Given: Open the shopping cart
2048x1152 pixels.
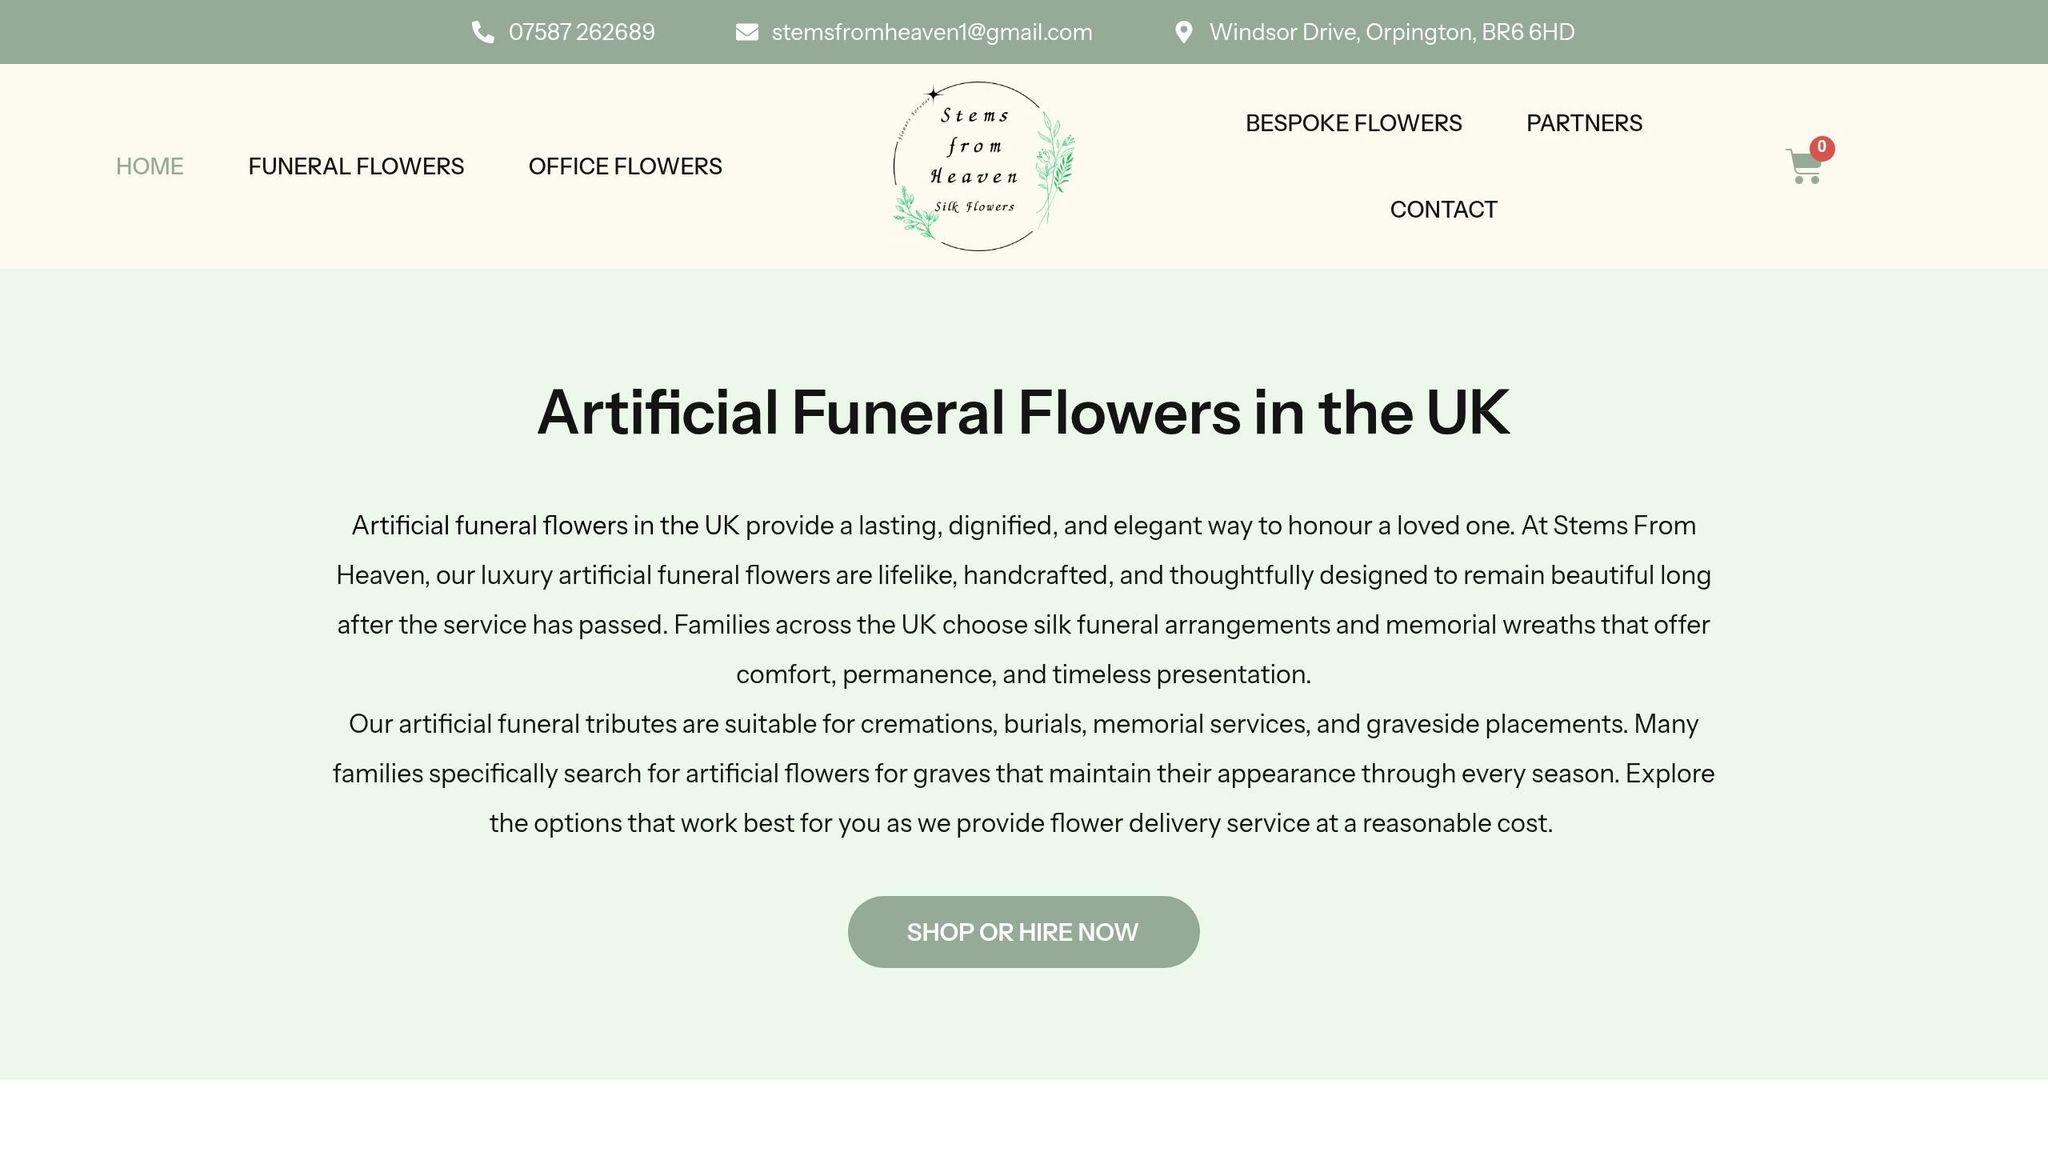Looking at the screenshot, I should click(x=1802, y=168).
